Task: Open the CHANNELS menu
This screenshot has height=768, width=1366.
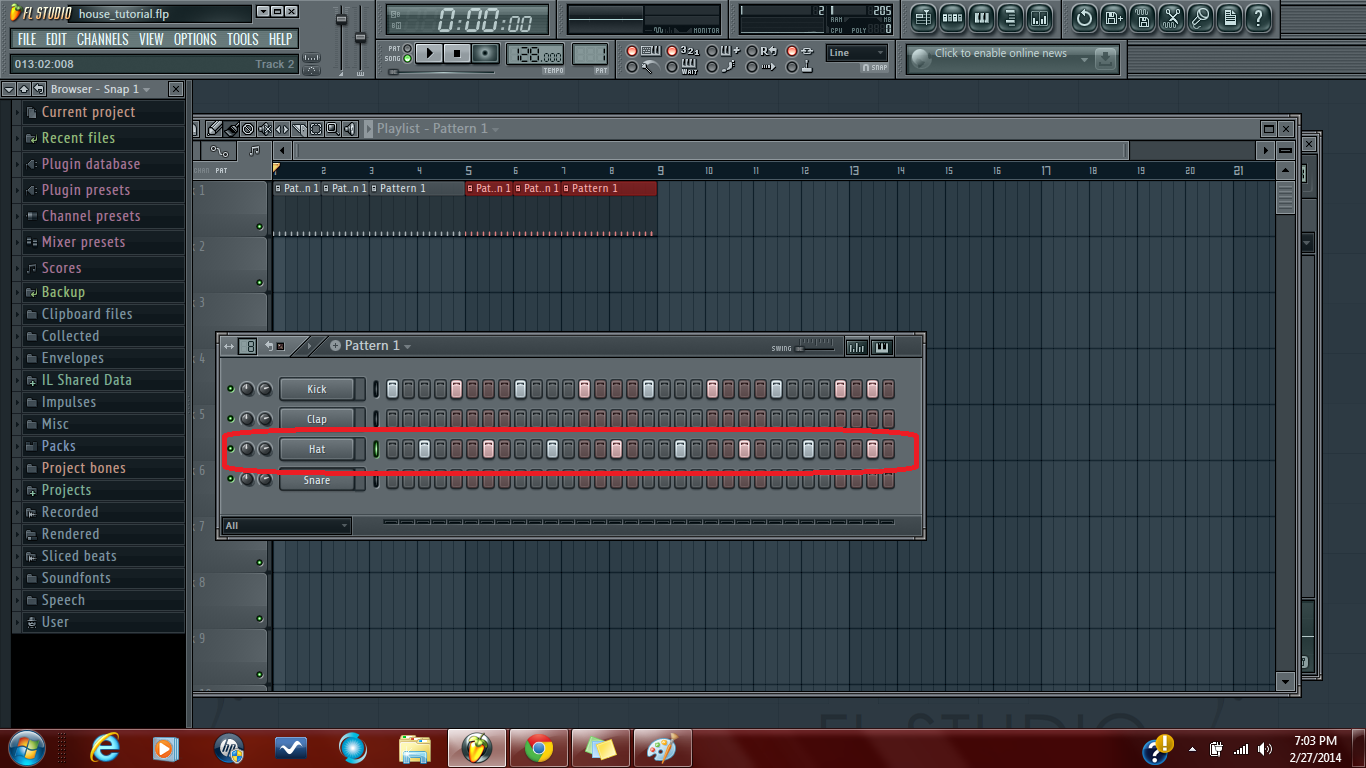Action: pyautogui.click(x=103, y=39)
